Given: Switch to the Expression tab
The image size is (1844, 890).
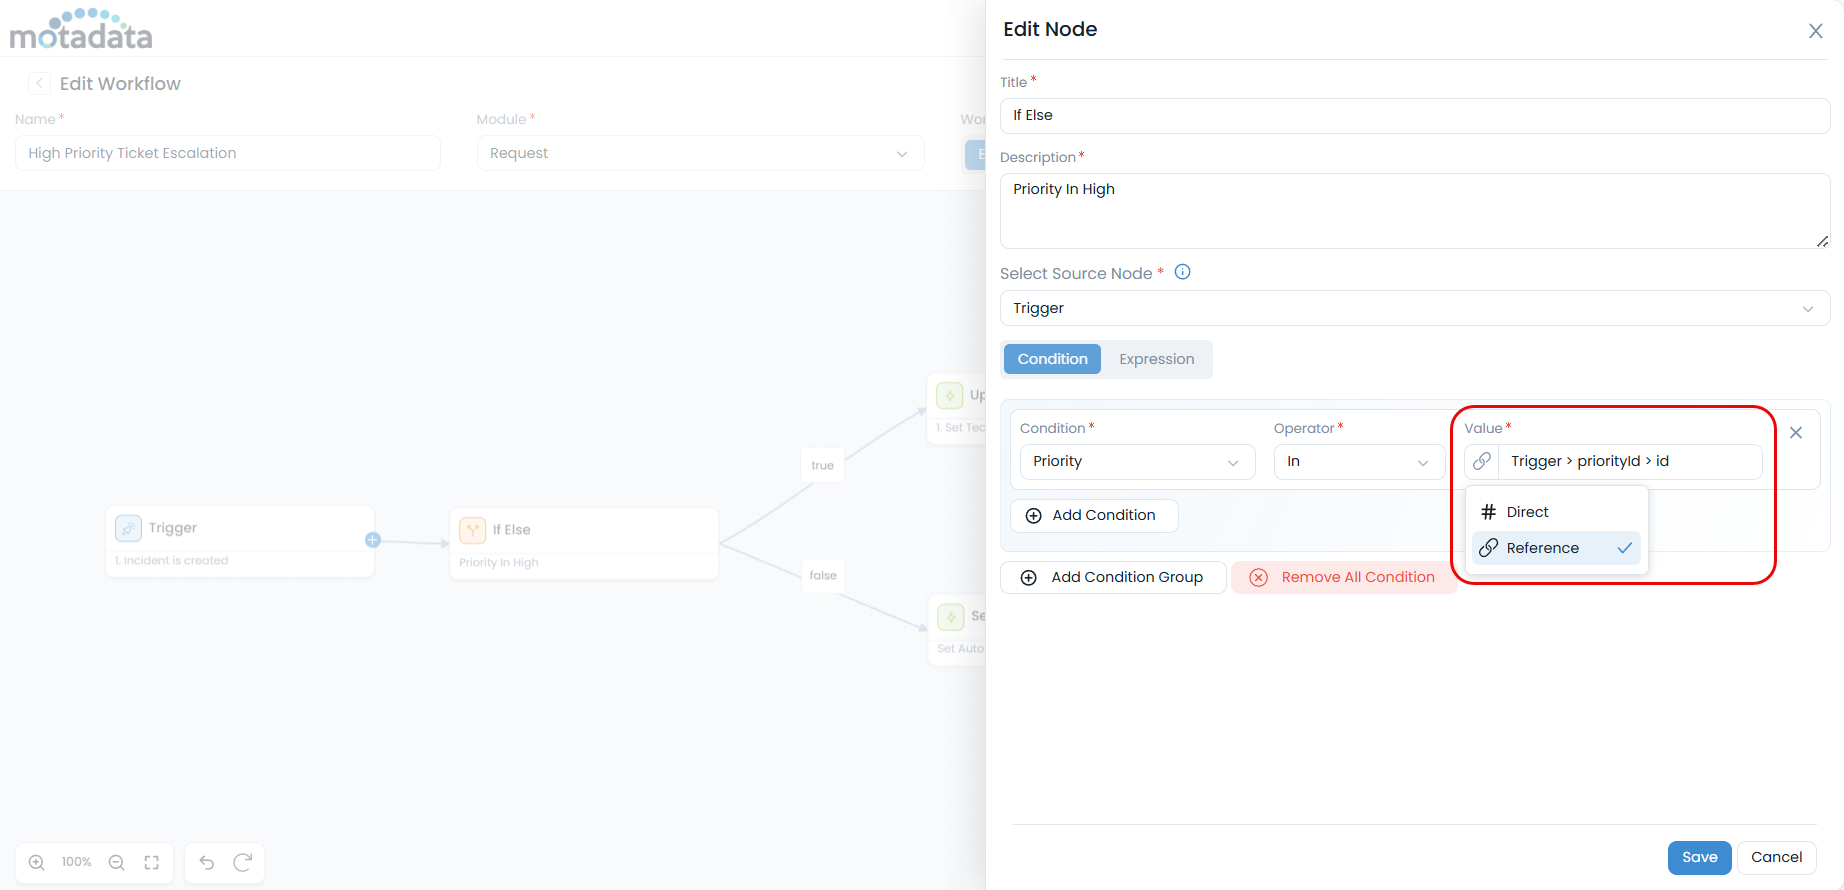Looking at the screenshot, I should [x=1156, y=359].
